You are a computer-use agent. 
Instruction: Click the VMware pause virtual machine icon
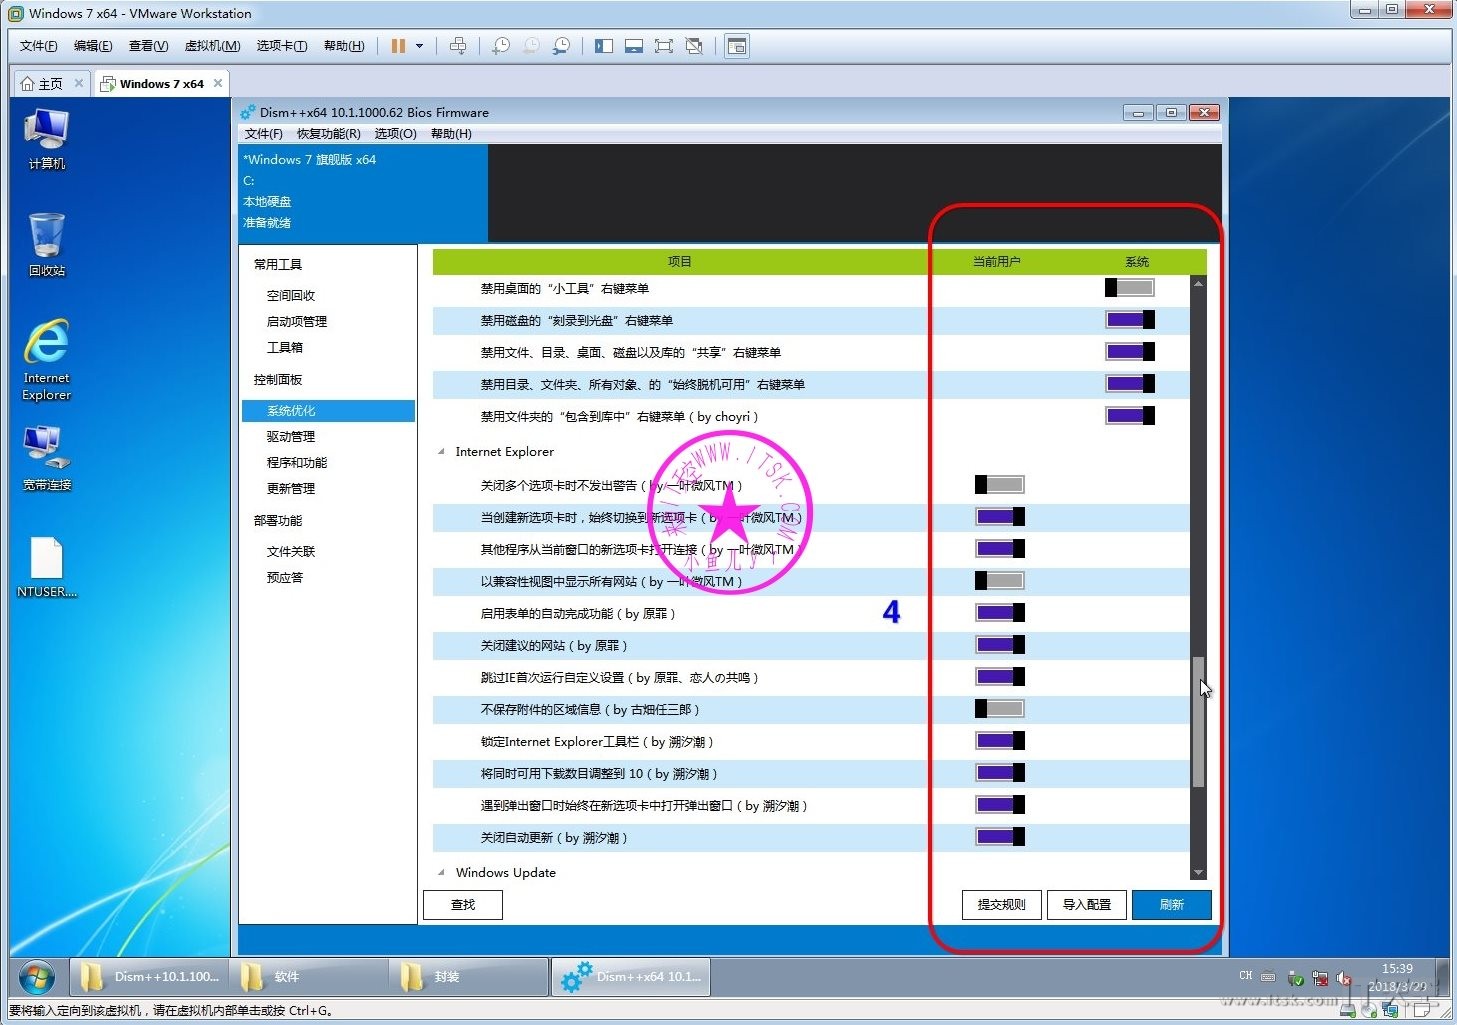pyautogui.click(x=398, y=46)
